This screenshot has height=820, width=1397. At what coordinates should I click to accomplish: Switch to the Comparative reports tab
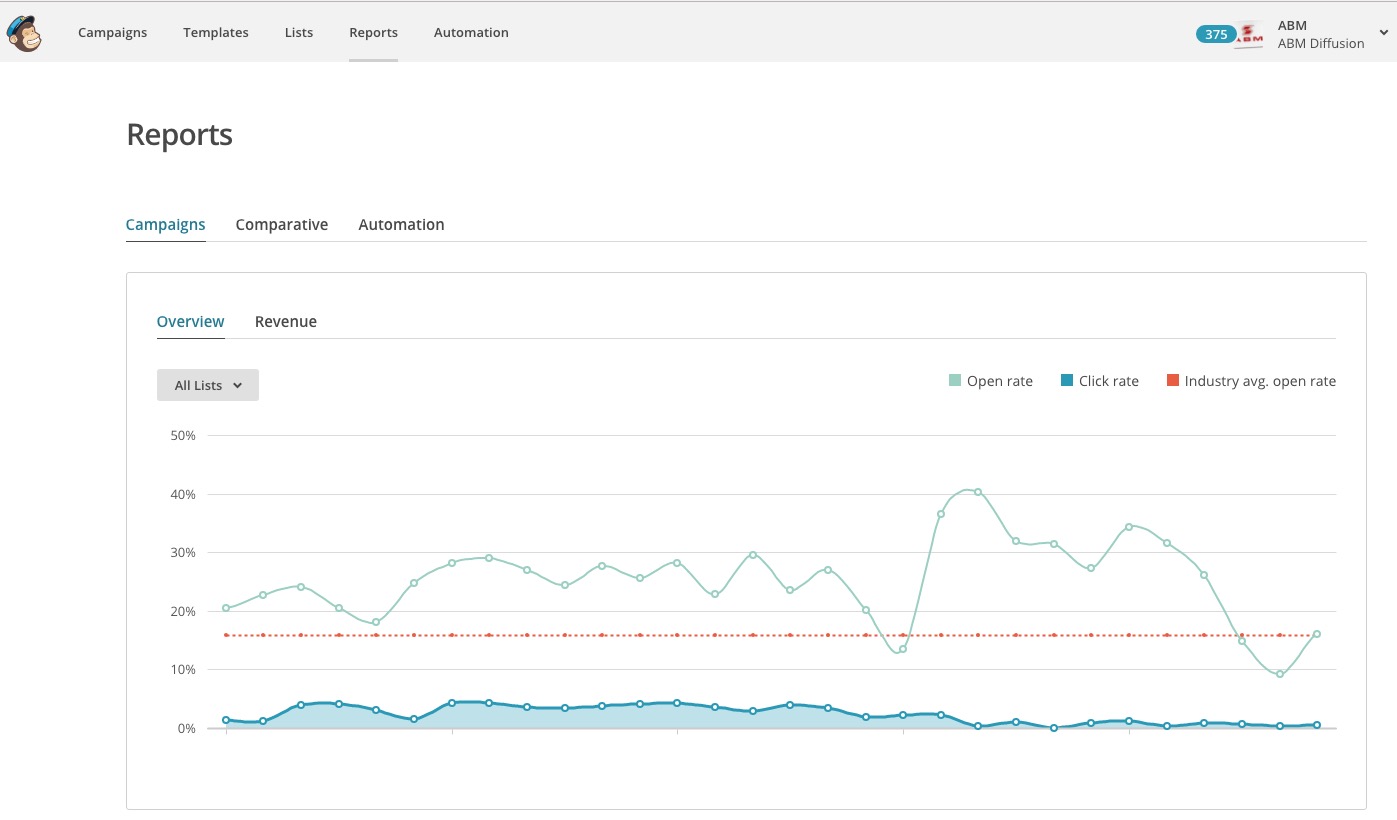[x=282, y=225]
